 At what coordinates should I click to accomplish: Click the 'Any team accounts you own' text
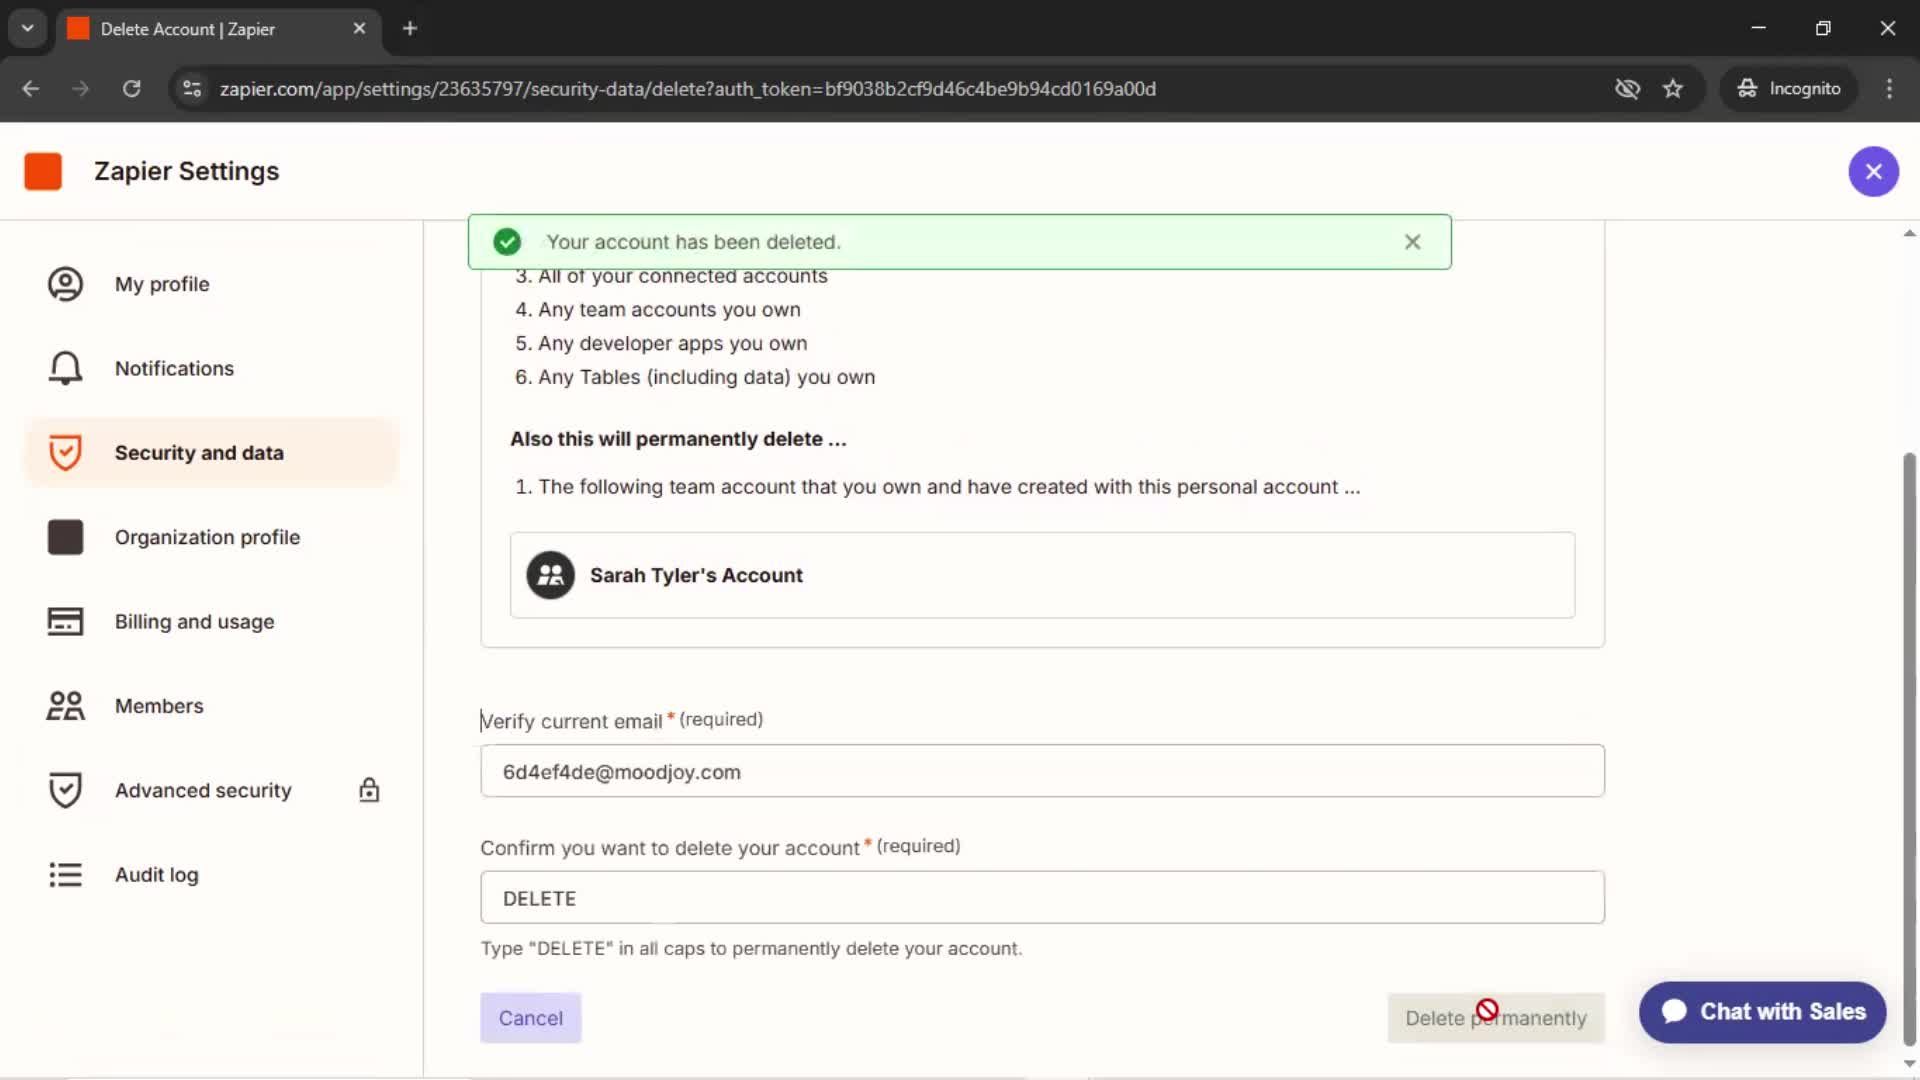pos(669,310)
